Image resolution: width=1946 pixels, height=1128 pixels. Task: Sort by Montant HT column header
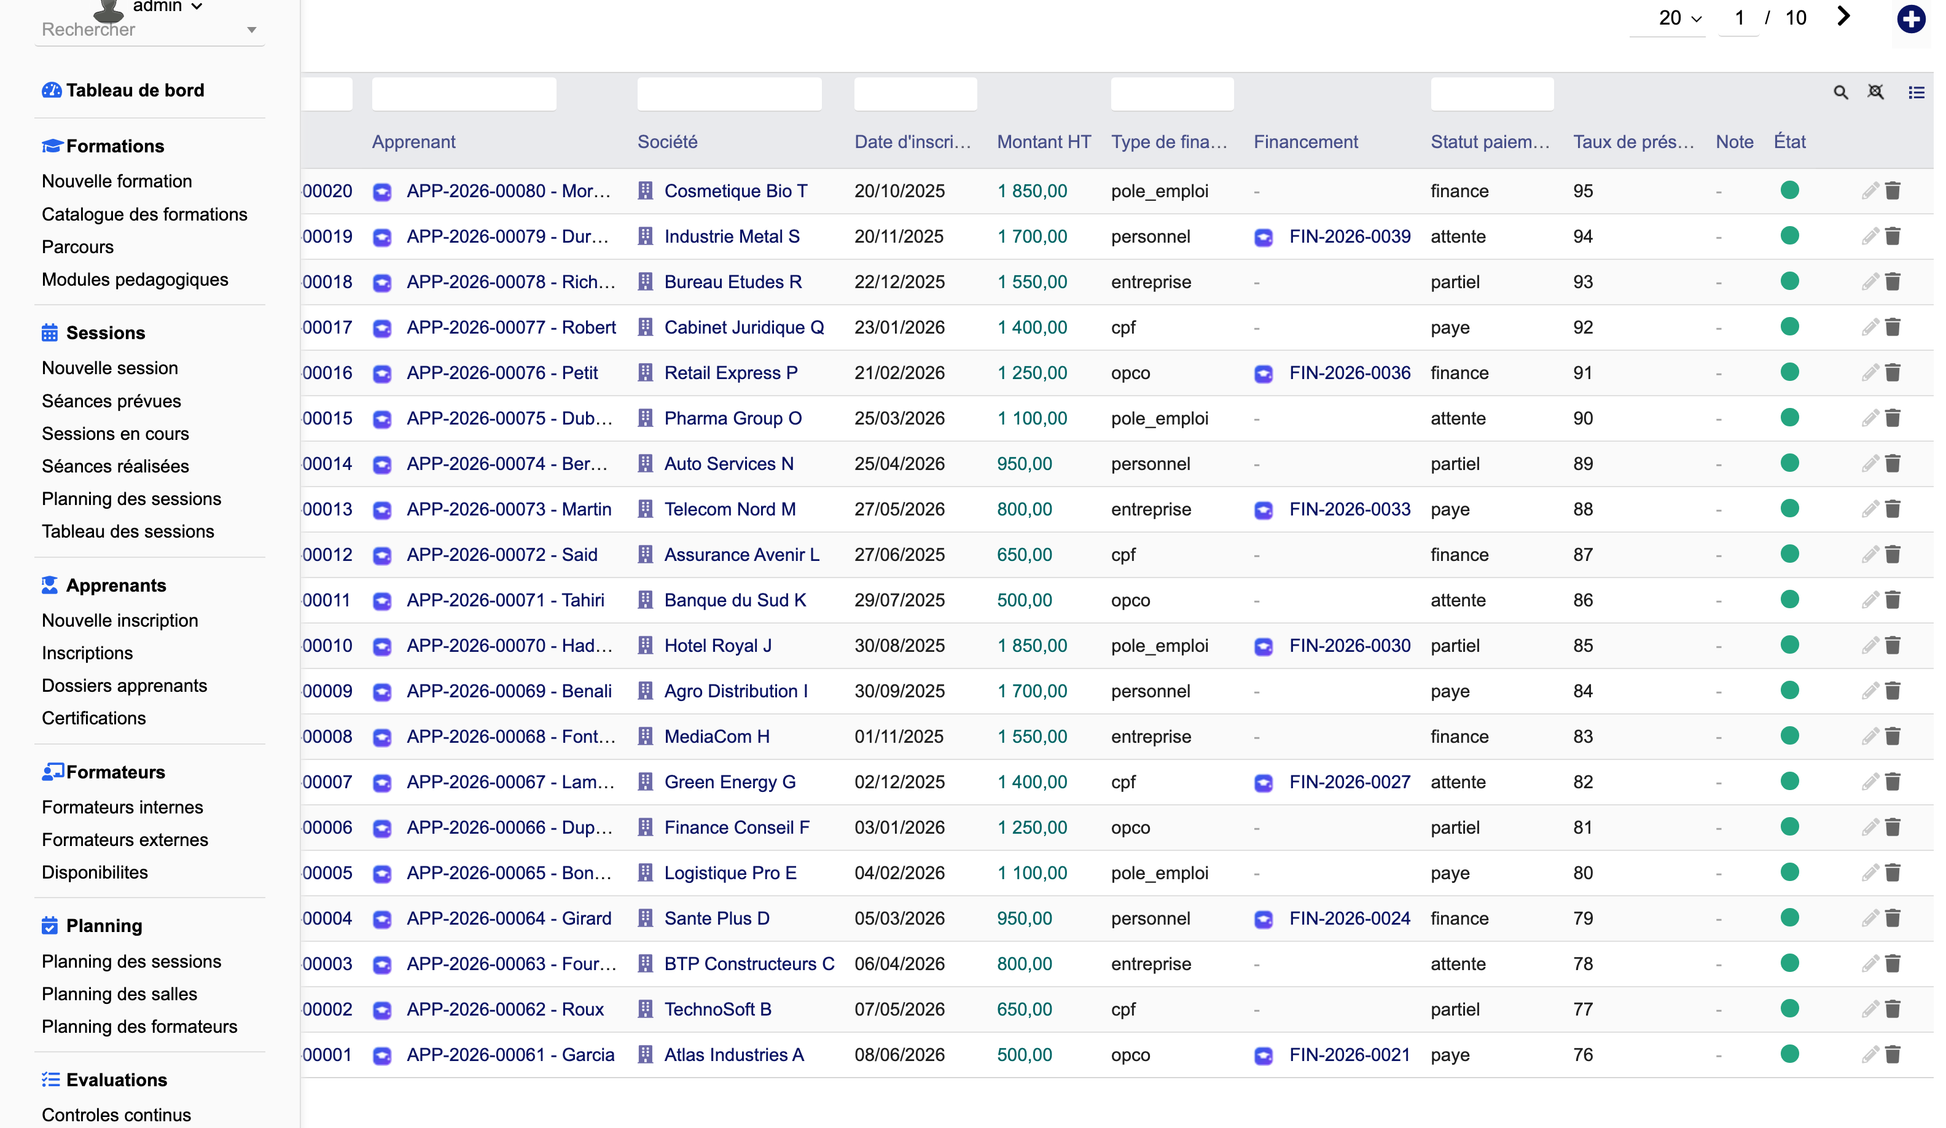click(1043, 142)
